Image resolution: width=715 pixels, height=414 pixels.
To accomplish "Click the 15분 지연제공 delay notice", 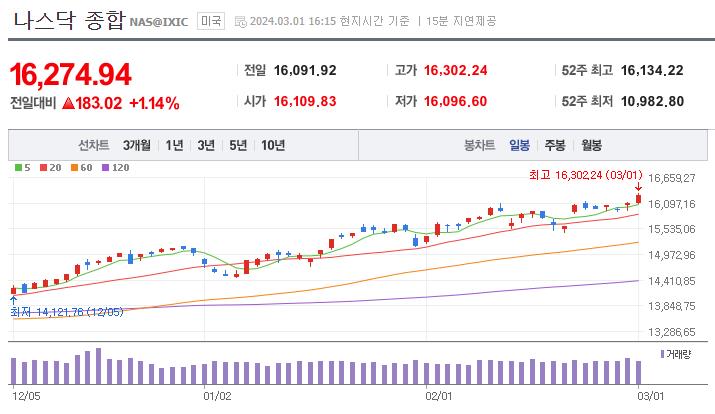I will [x=461, y=21].
